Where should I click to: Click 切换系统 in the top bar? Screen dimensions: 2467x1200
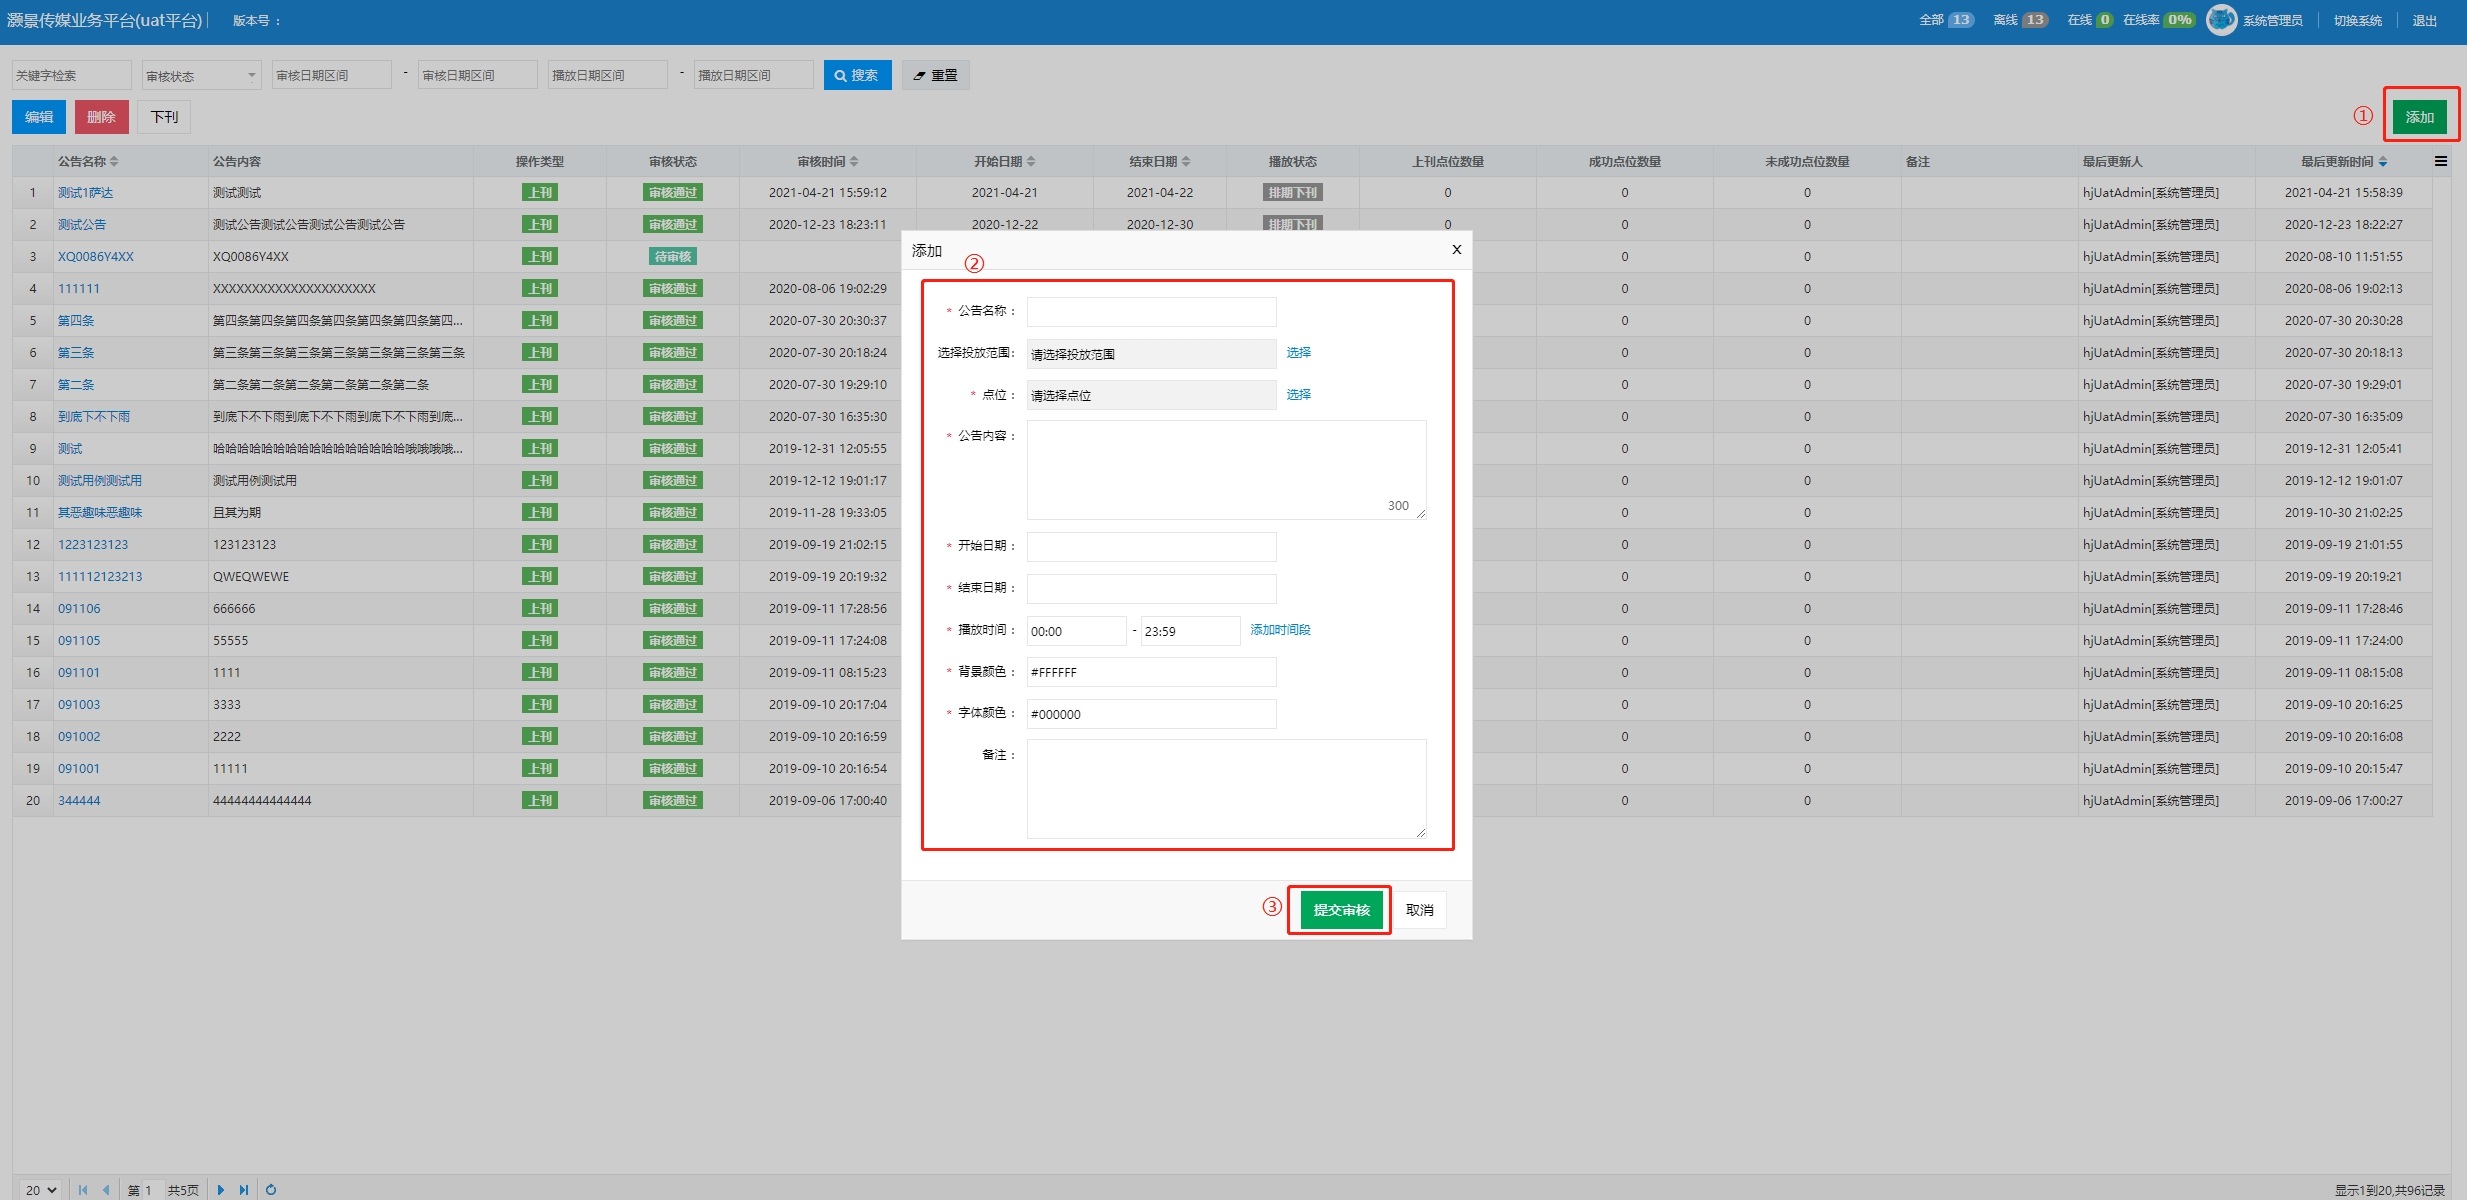click(2357, 21)
